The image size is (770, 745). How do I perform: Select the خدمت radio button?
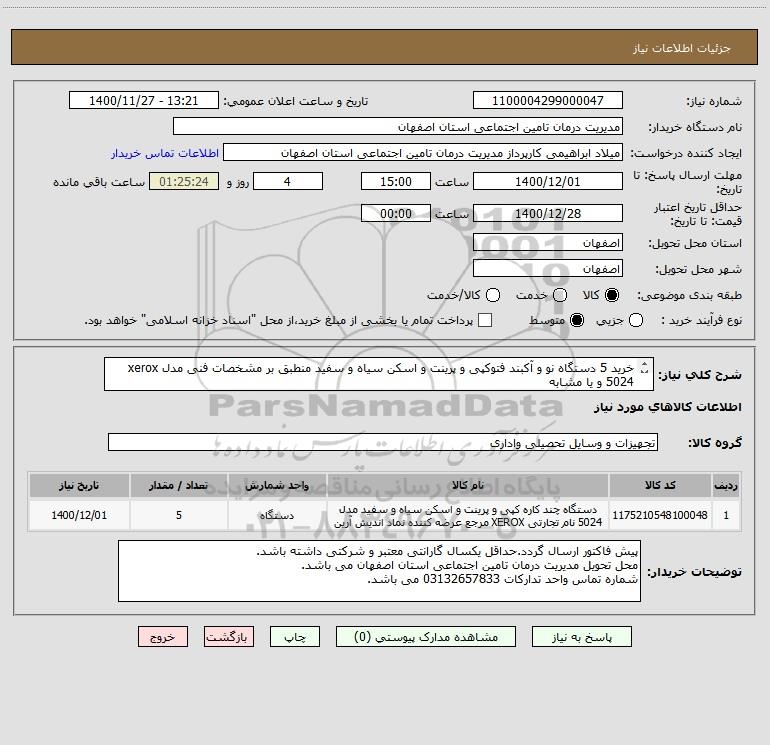coord(560,295)
